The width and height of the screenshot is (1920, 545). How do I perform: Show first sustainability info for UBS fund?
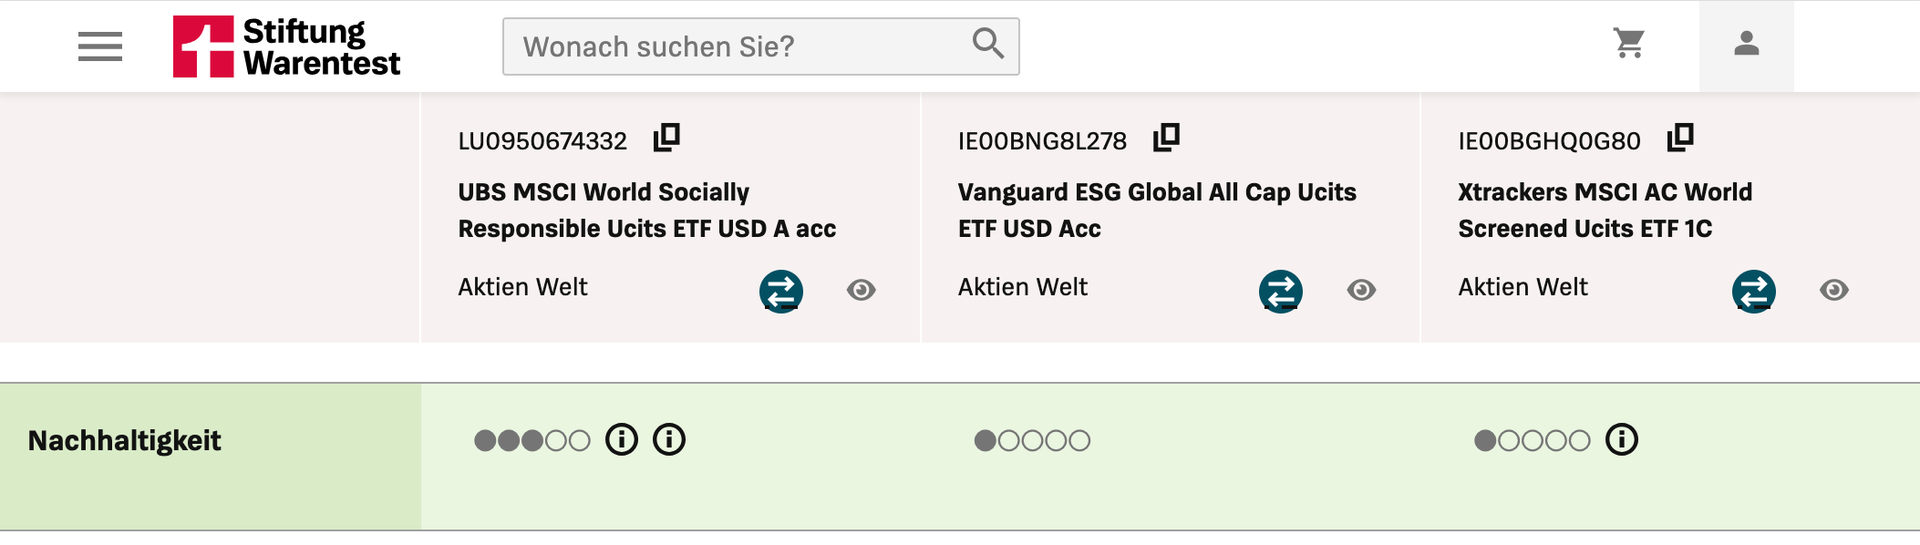click(x=622, y=440)
